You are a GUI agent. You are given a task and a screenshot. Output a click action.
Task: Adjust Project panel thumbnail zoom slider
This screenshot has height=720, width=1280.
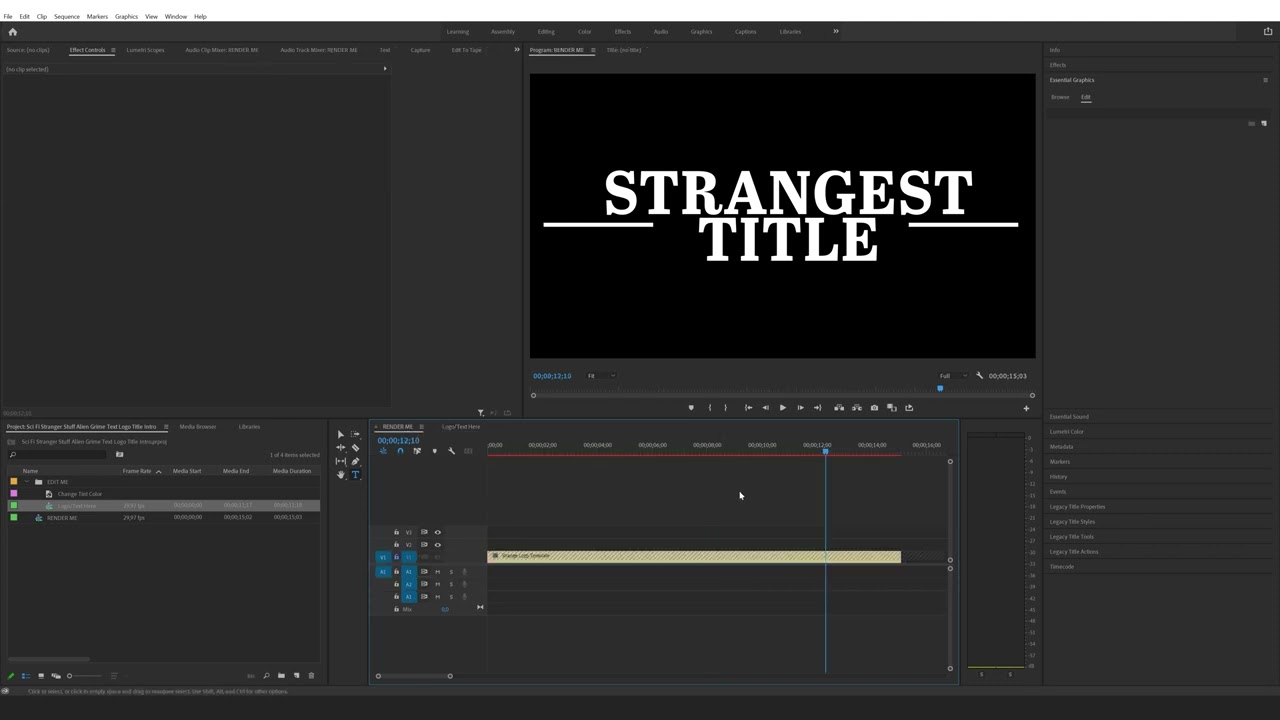[x=69, y=676]
